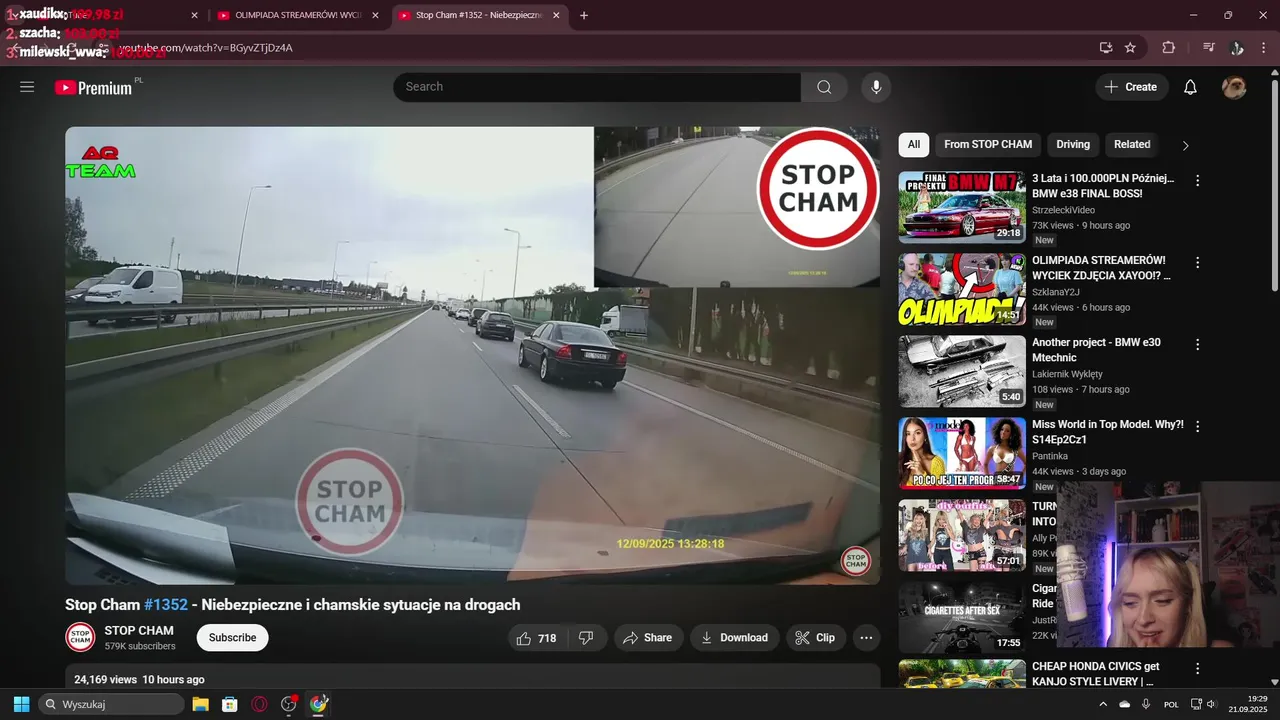Open options for Another project BMW e30
Image resolution: width=1280 pixels, height=720 pixels.
[x=1197, y=345]
